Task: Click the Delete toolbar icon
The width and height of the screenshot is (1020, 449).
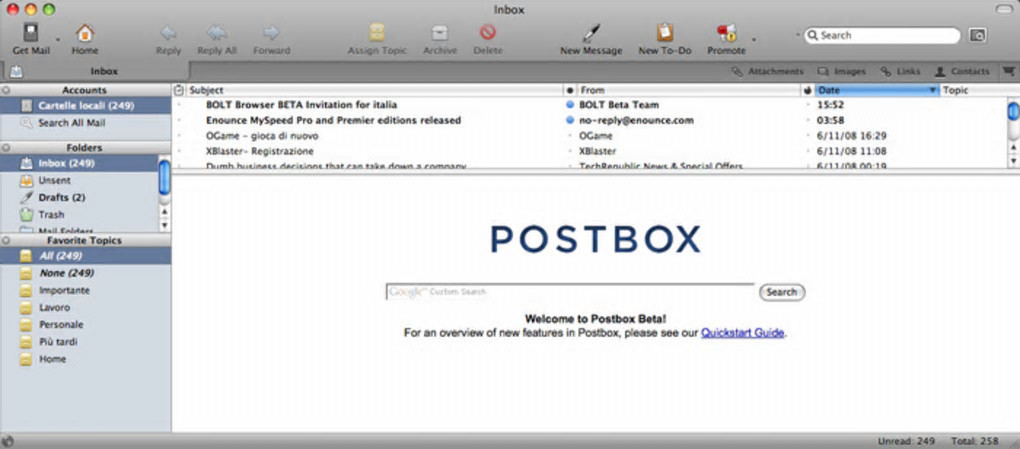Action: tap(488, 32)
